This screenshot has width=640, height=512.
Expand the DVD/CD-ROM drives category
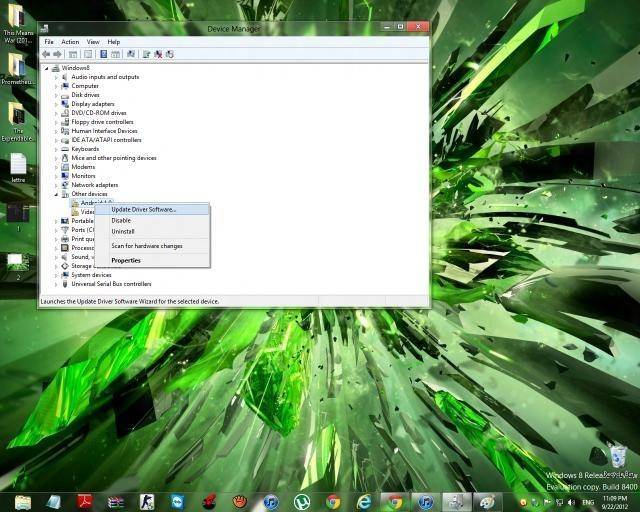pyautogui.click(x=56, y=113)
